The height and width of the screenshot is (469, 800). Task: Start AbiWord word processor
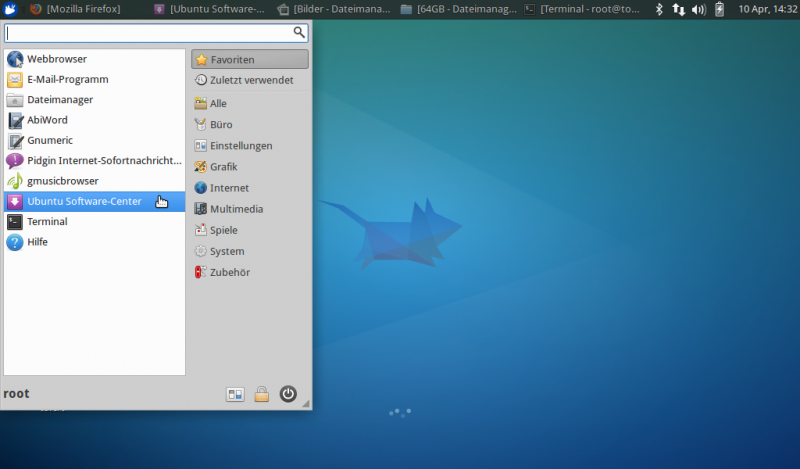tap(94, 120)
